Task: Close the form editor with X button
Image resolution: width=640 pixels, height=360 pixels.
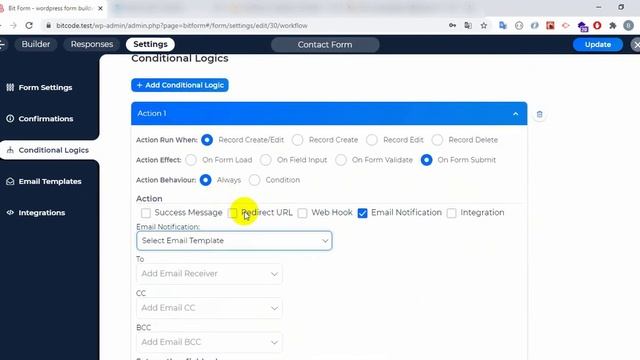Action: (636, 44)
